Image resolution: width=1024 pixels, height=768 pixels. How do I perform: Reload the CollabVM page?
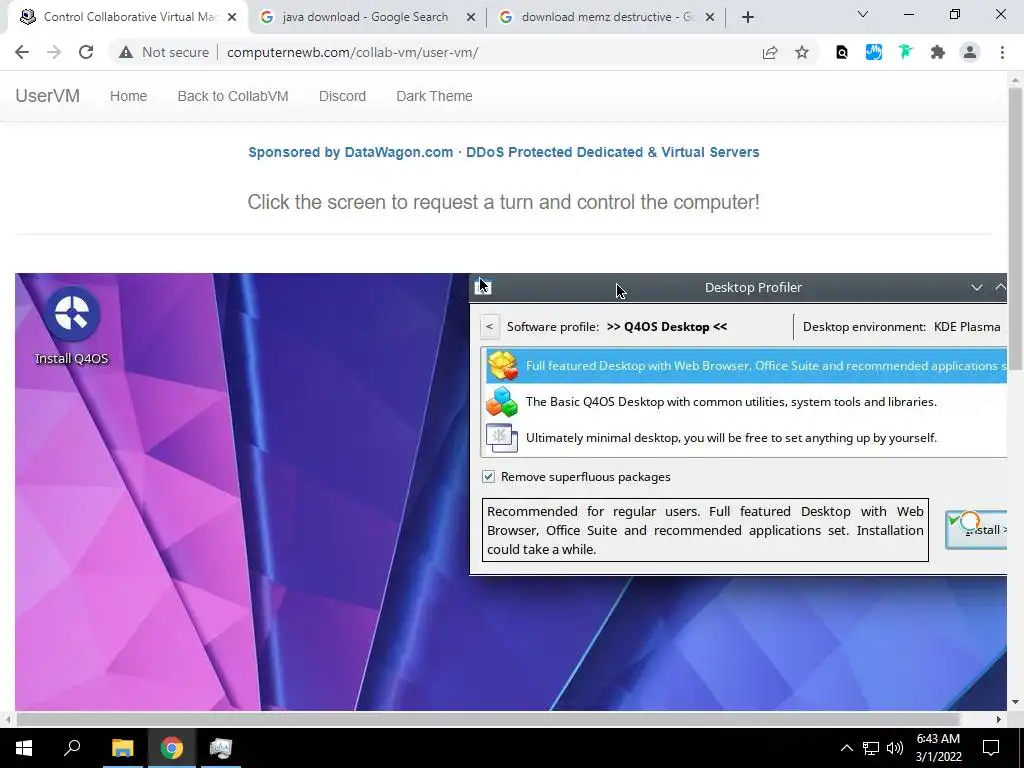pyautogui.click(x=86, y=52)
